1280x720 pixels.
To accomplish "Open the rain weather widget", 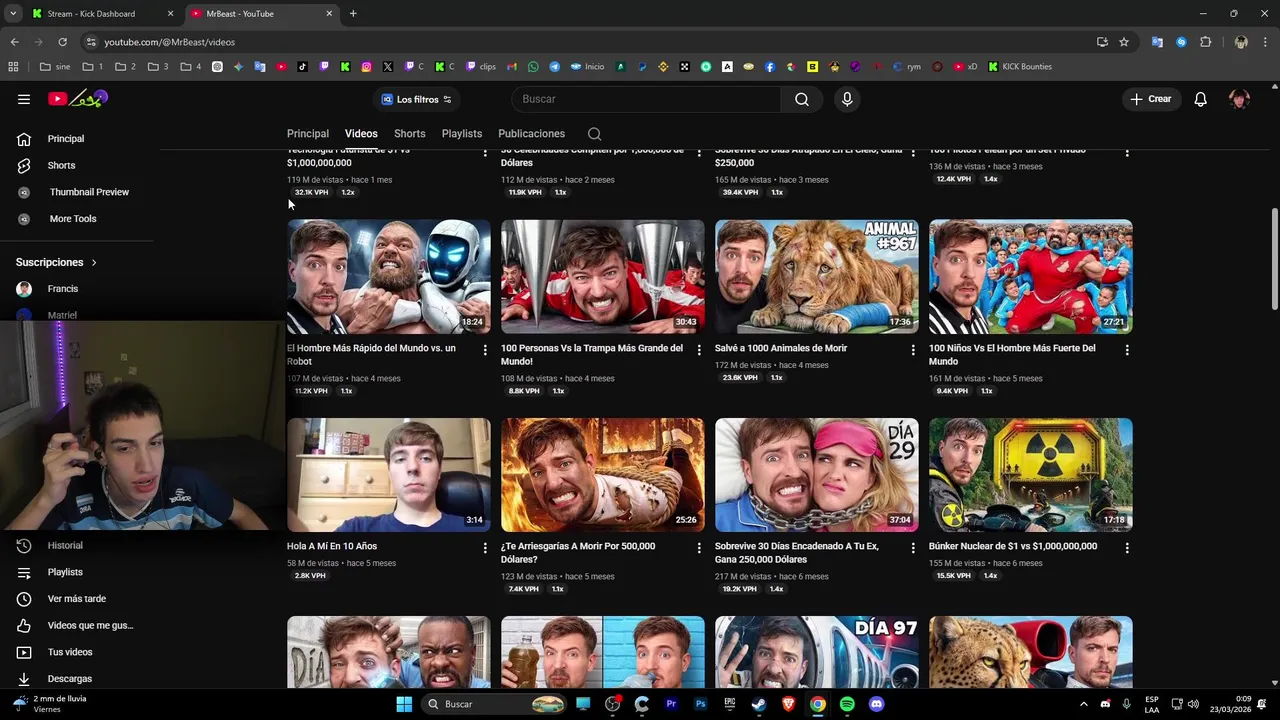I will click(x=50, y=704).
